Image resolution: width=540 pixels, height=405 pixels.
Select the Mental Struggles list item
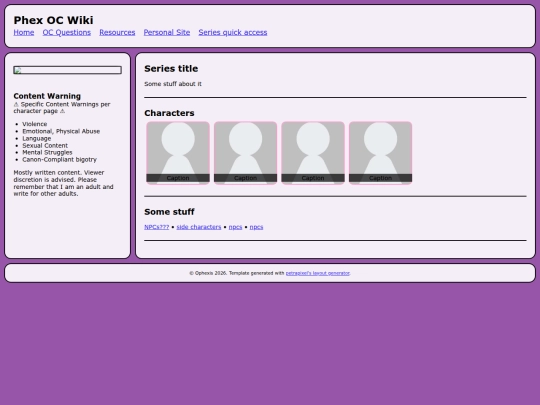pyautogui.click(x=47, y=152)
